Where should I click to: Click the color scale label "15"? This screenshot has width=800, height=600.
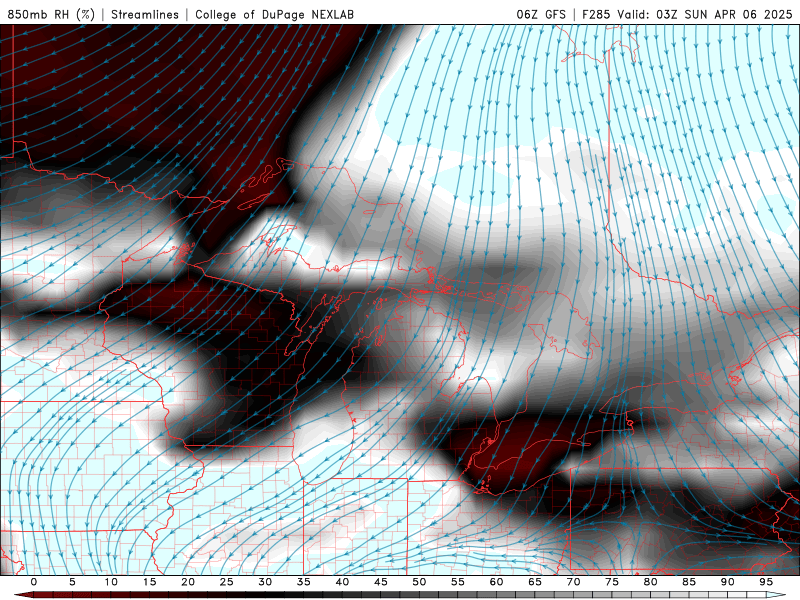(x=149, y=582)
